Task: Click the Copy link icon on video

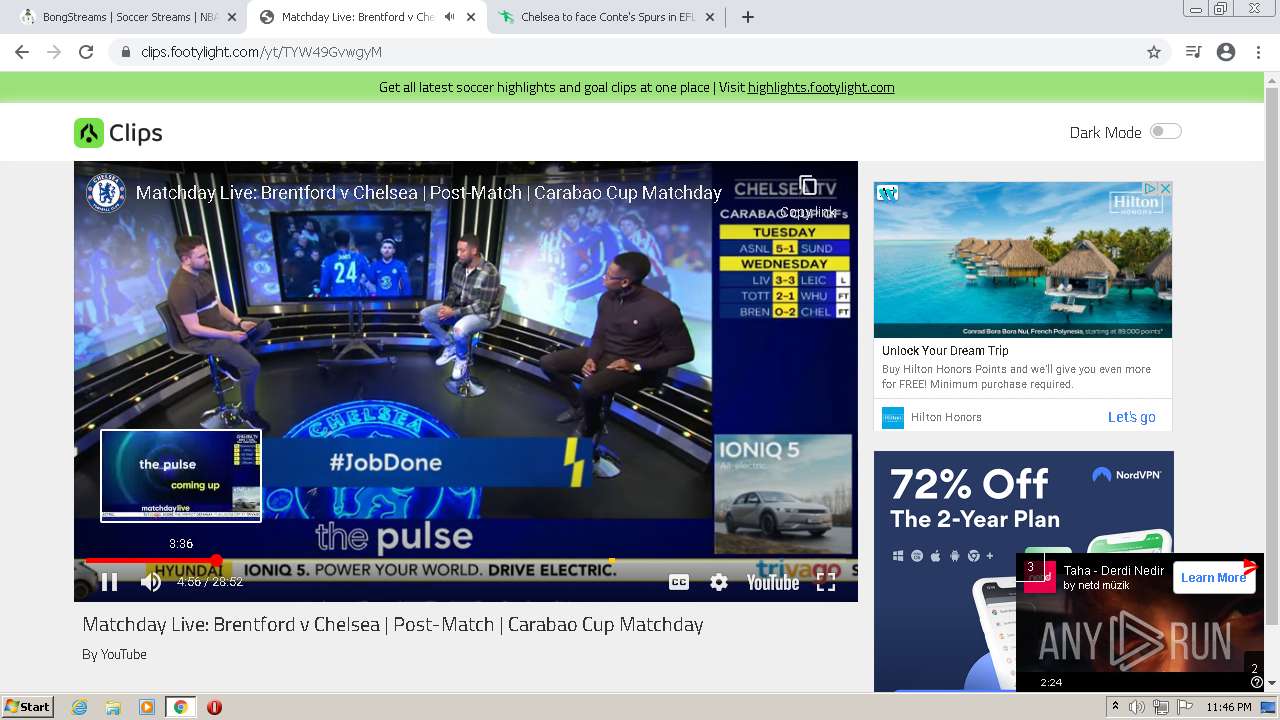Action: (808, 186)
